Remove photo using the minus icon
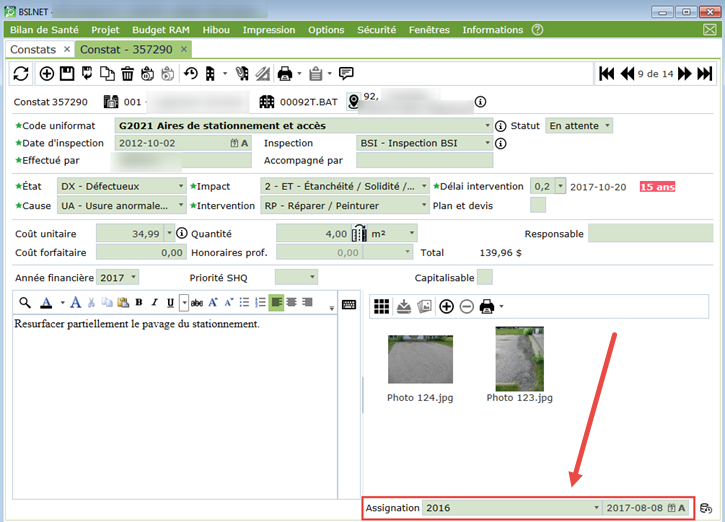Screen dimensions: 725x522 pyautogui.click(x=466, y=306)
